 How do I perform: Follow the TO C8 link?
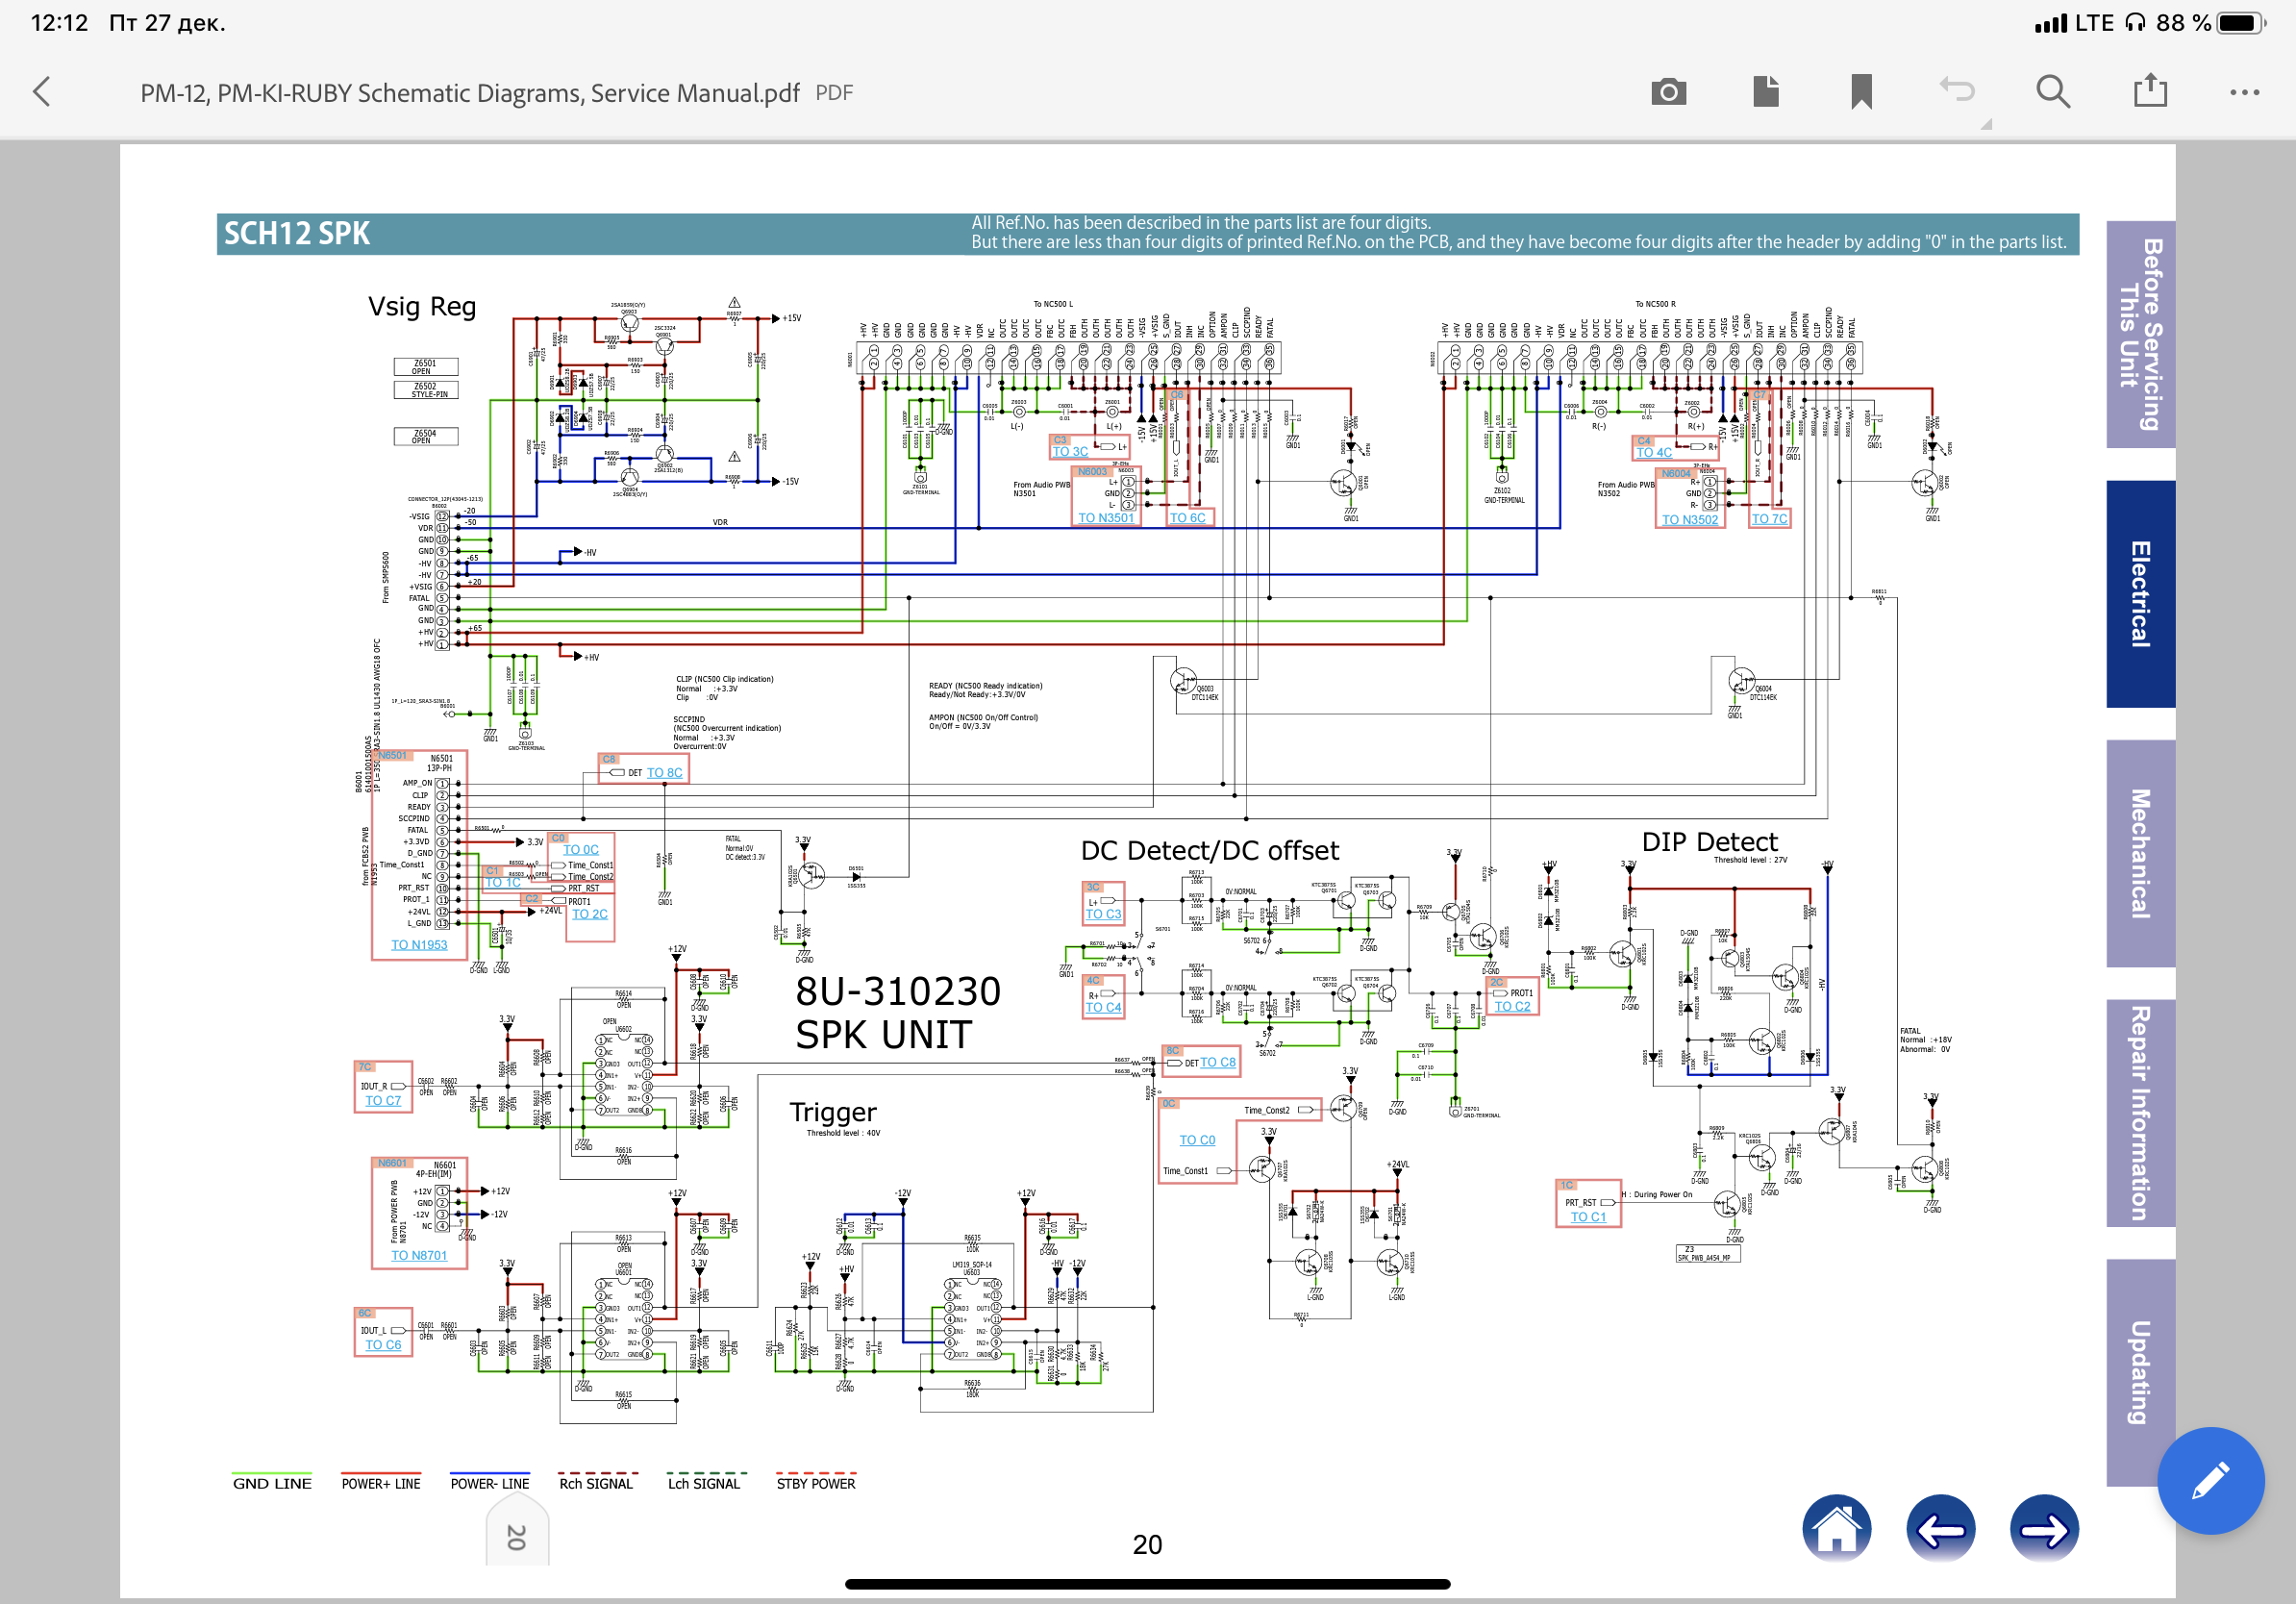click(x=1217, y=1061)
